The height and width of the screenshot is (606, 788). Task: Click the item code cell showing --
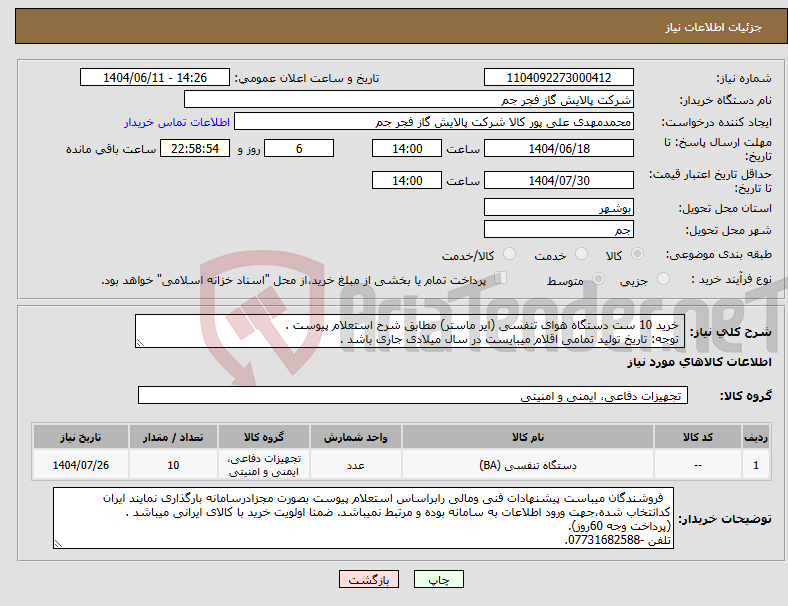698,465
